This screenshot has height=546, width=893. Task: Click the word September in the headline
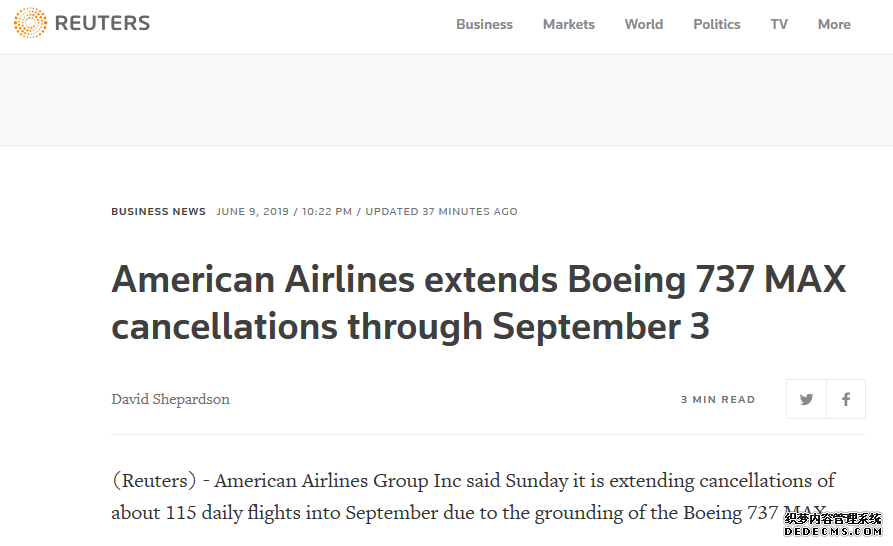click(x=586, y=327)
